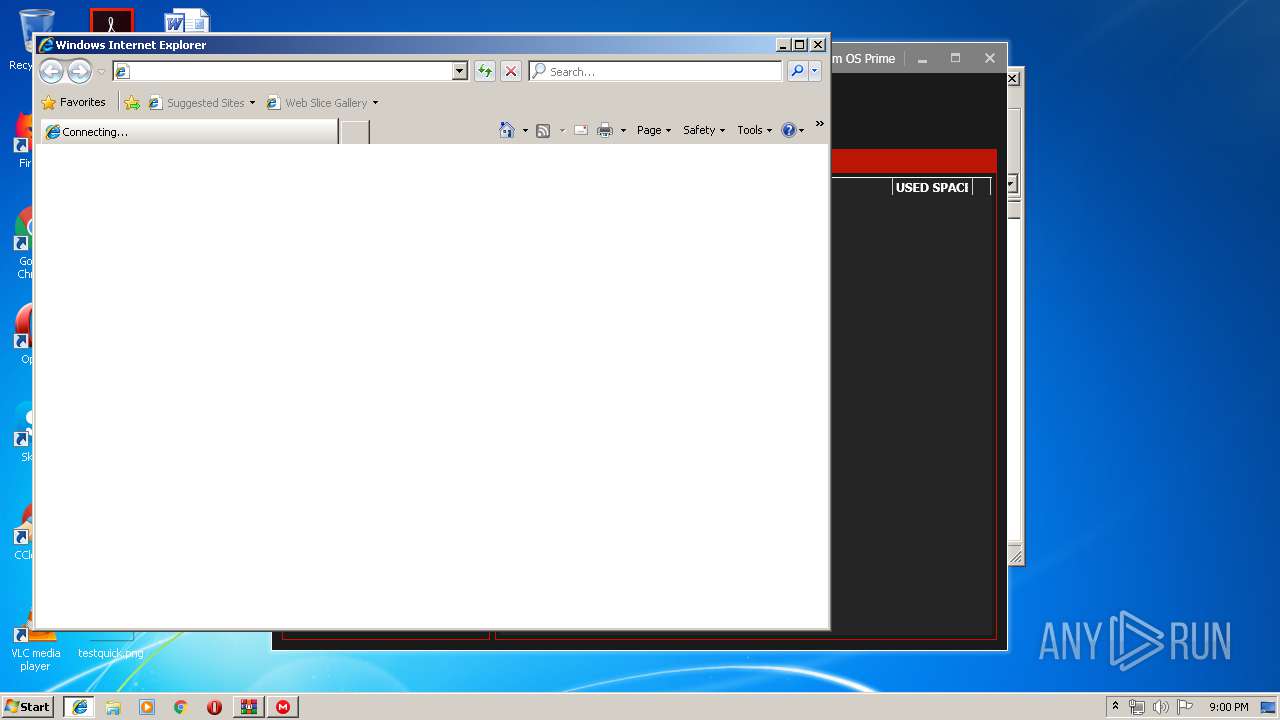Viewport: 1280px width, 720px height.
Task: Open Windows Explorer from the taskbar
Action: pyautogui.click(x=113, y=706)
